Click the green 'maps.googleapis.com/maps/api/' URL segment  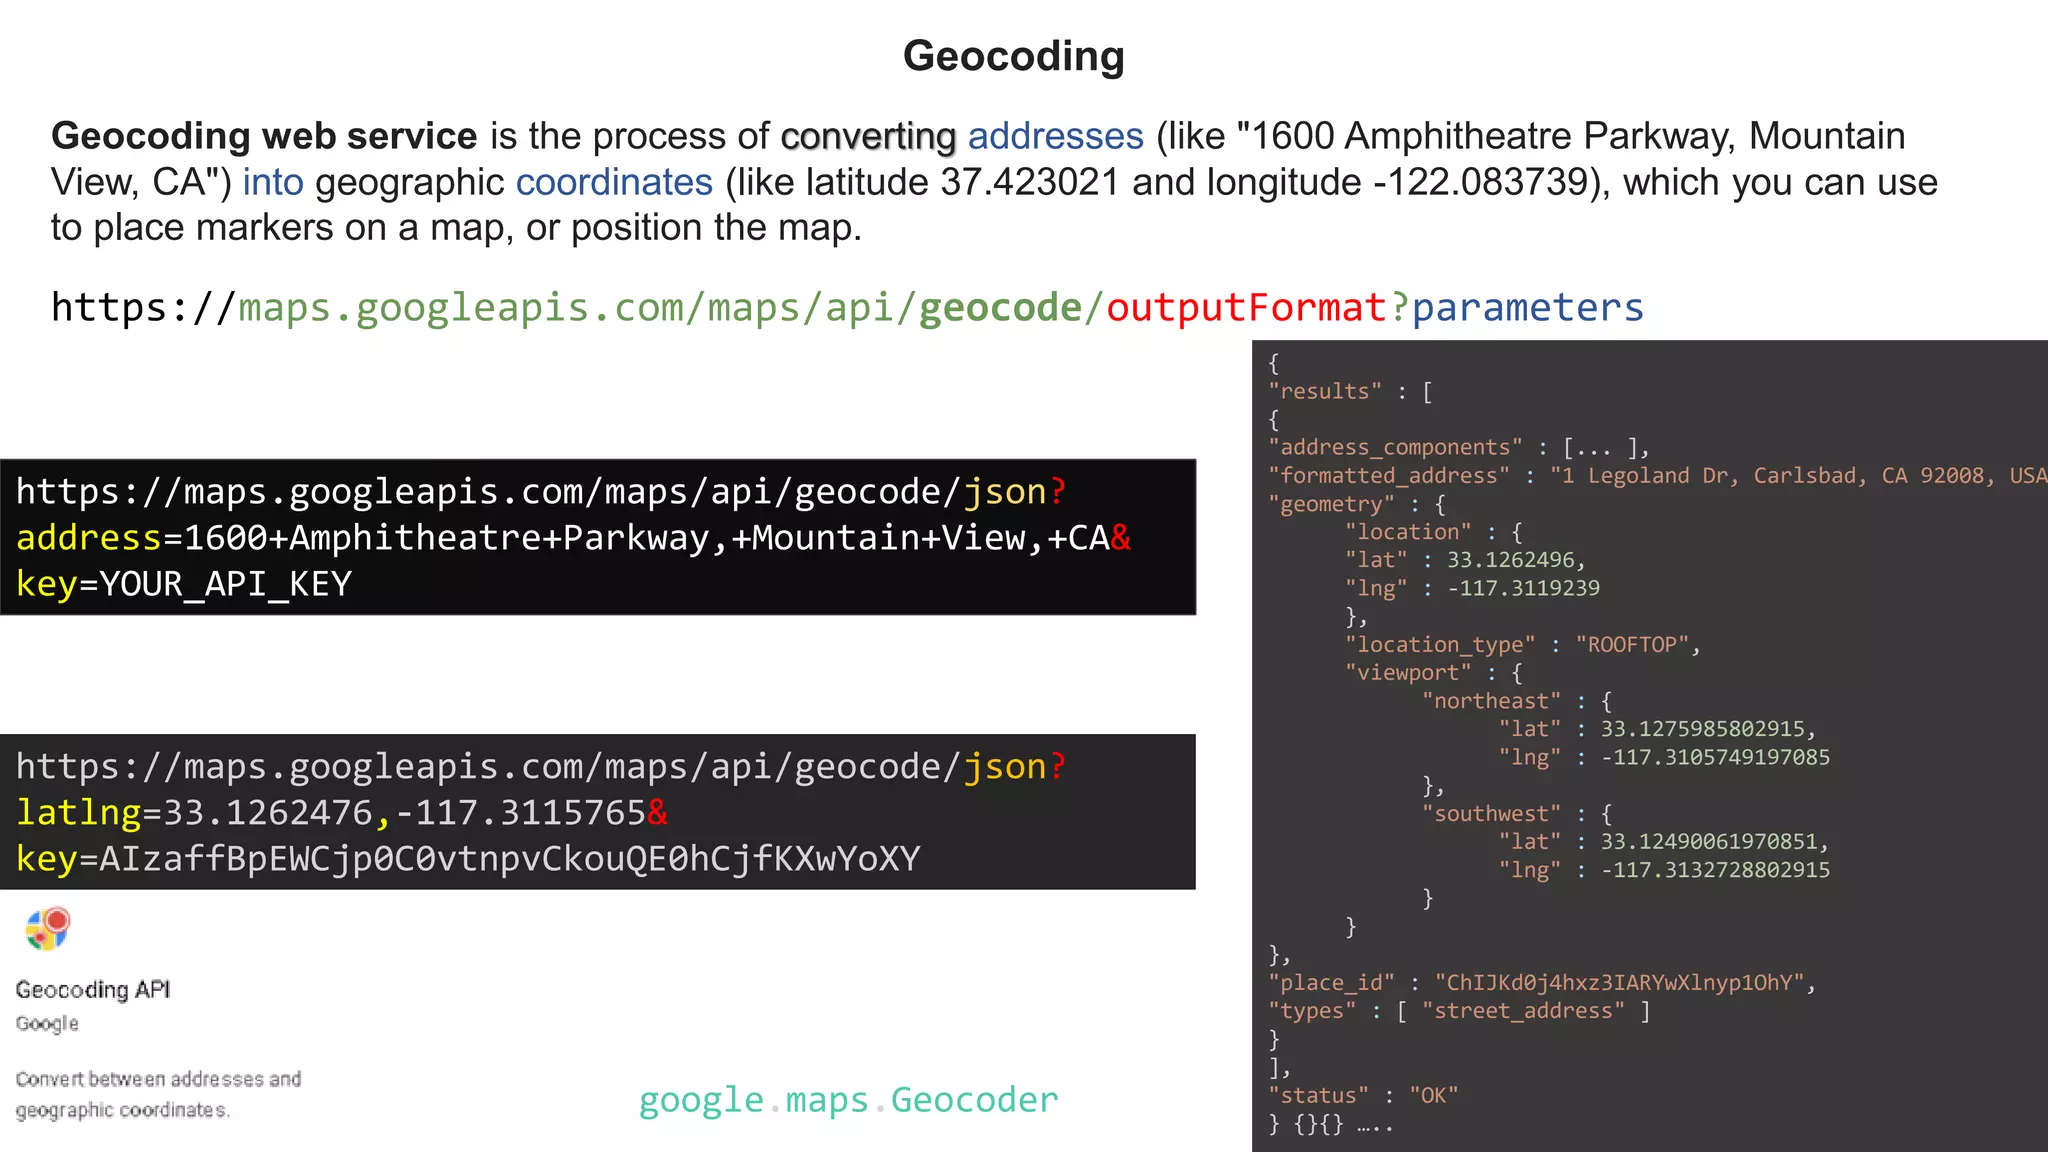pyautogui.click(x=578, y=308)
